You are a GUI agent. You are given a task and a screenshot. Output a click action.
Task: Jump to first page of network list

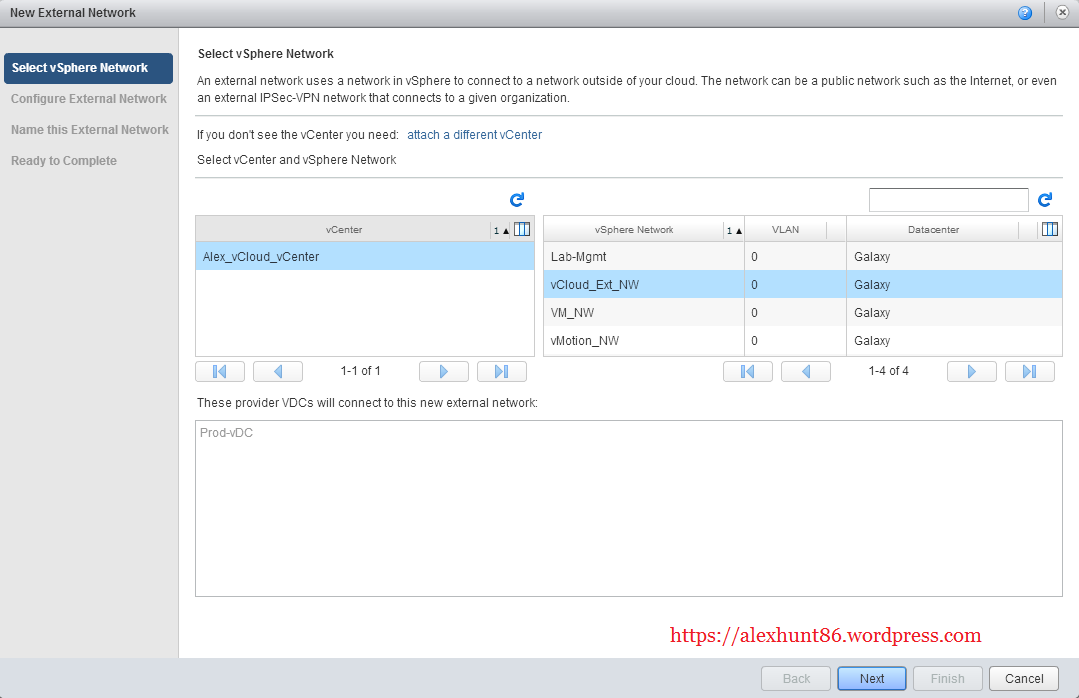click(748, 371)
